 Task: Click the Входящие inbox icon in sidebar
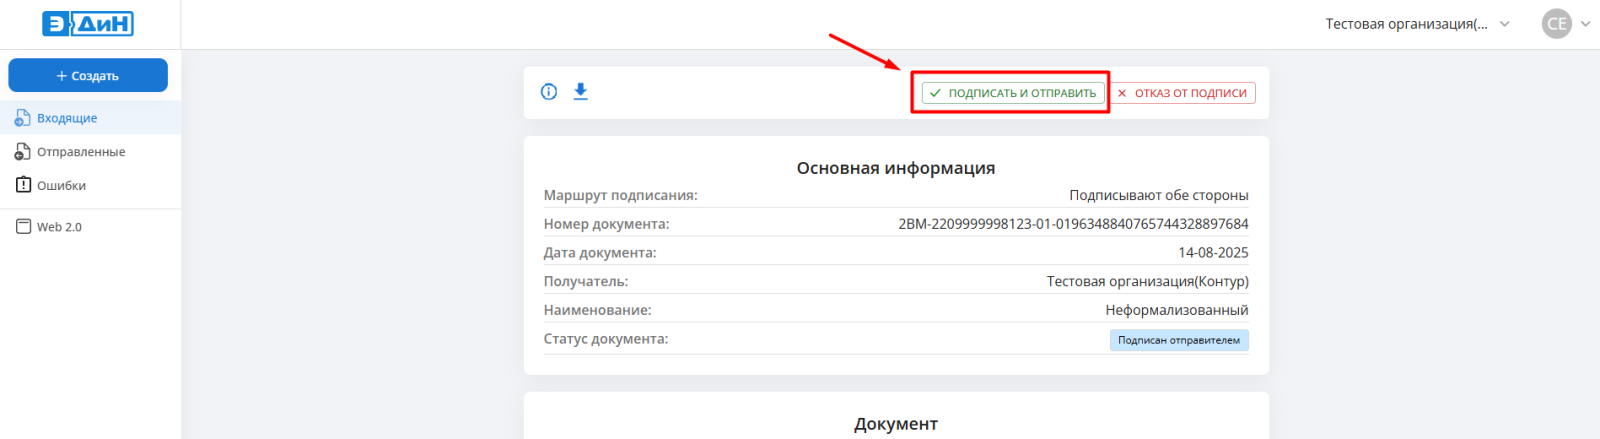click(22, 118)
